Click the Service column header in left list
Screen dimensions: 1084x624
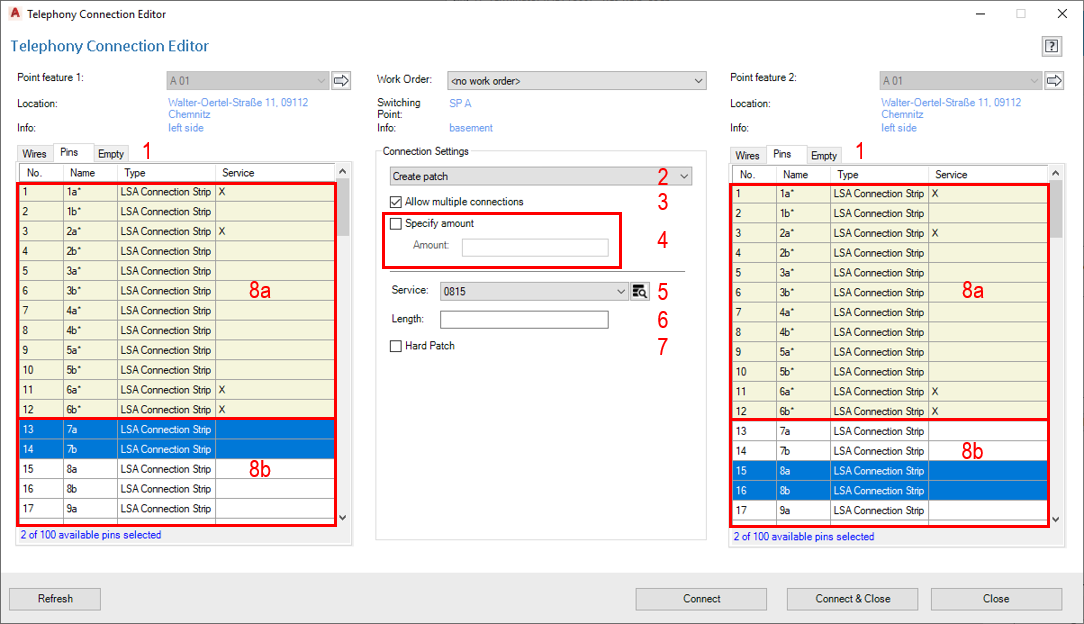point(275,173)
